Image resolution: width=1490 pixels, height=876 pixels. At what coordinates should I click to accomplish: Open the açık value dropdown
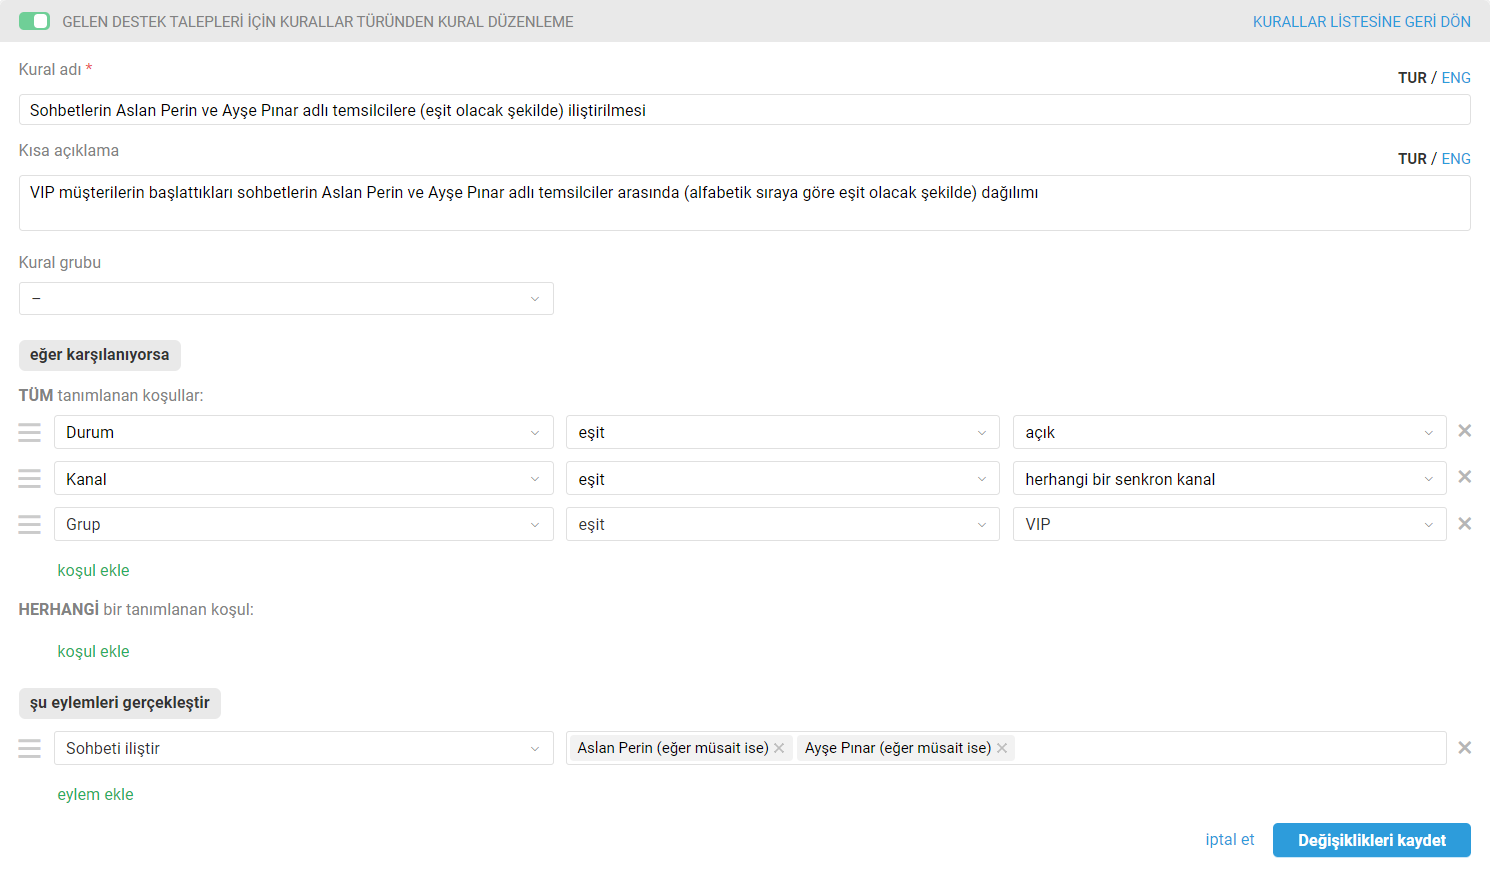(1230, 432)
